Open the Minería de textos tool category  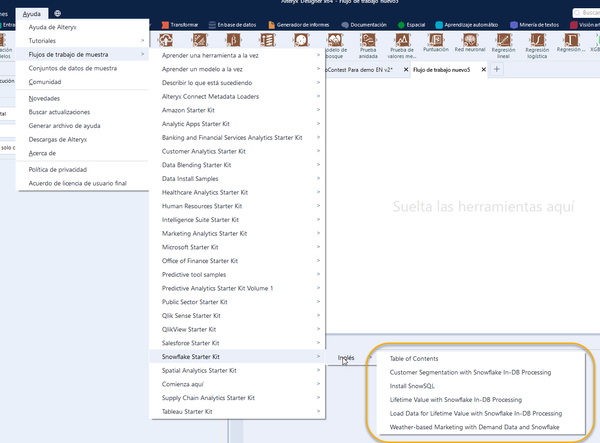point(535,25)
